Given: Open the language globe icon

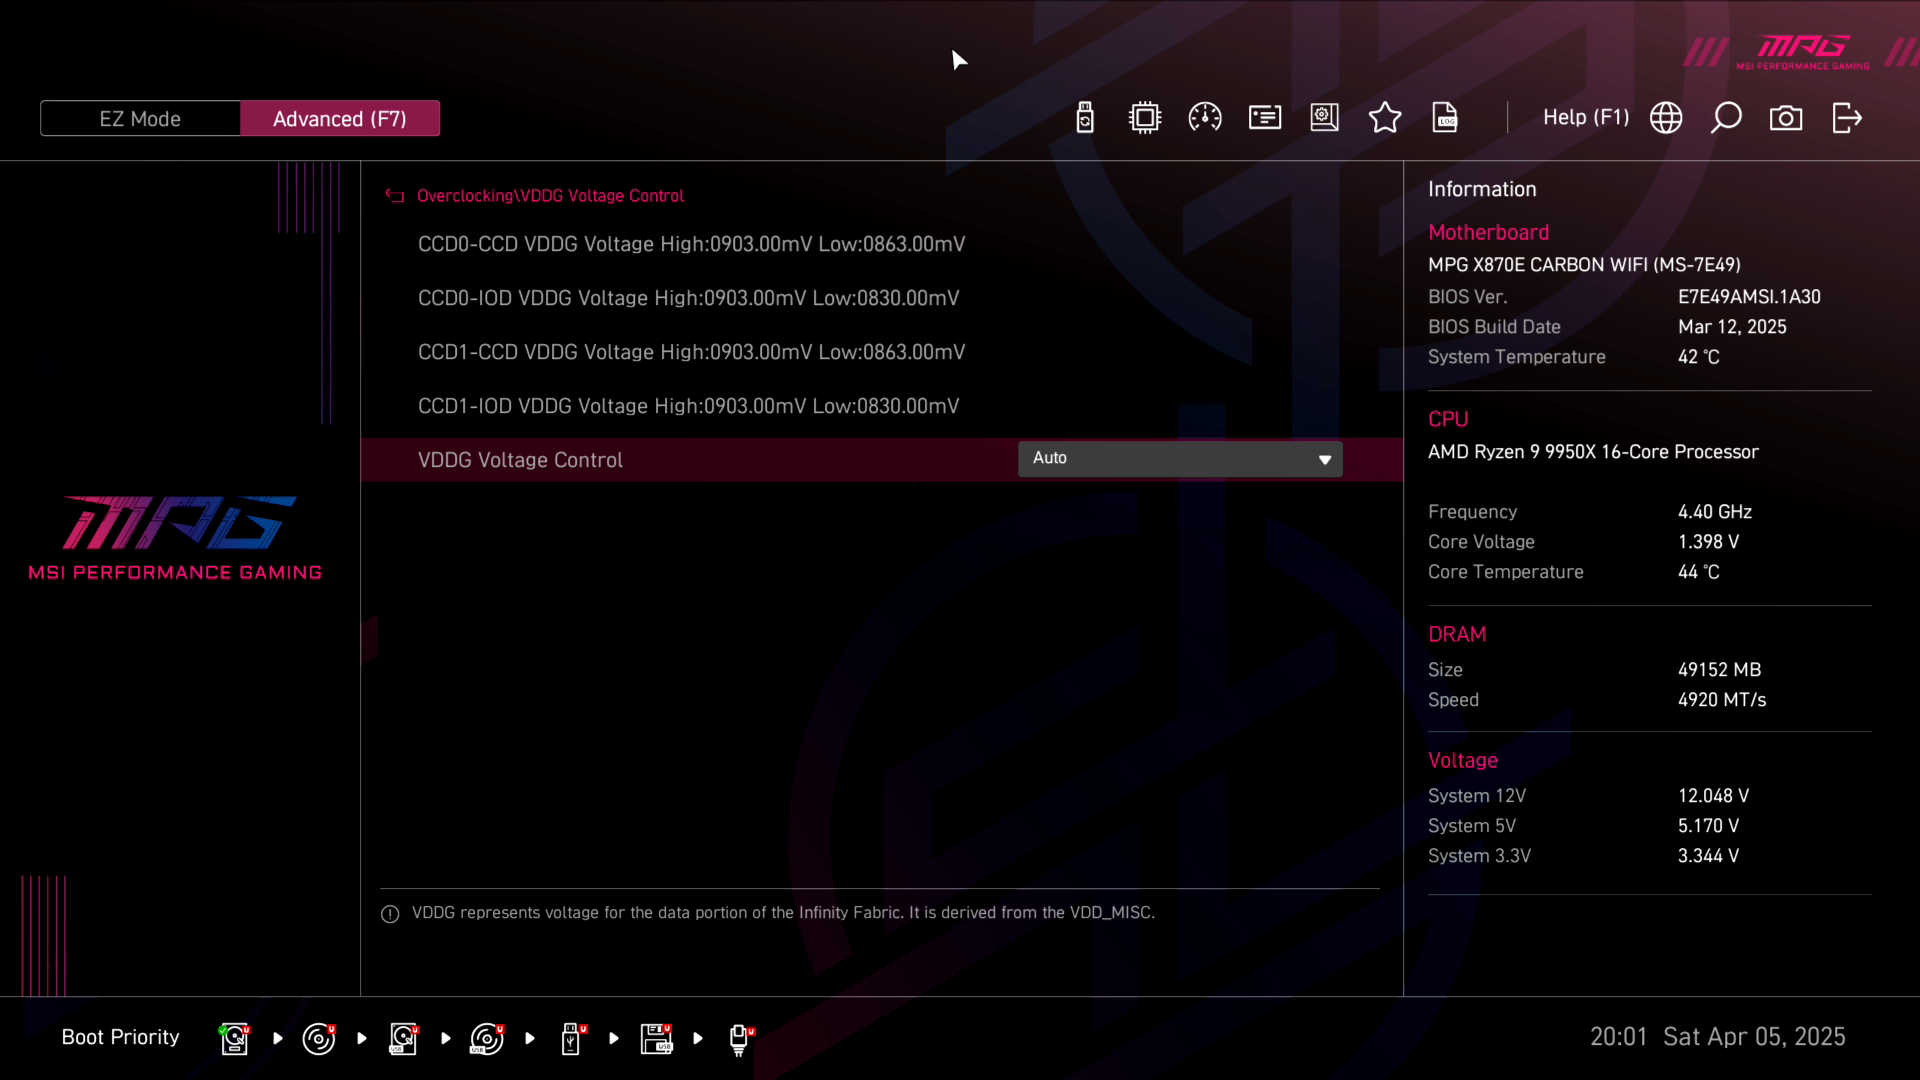Looking at the screenshot, I should pyautogui.click(x=1666, y=118).
